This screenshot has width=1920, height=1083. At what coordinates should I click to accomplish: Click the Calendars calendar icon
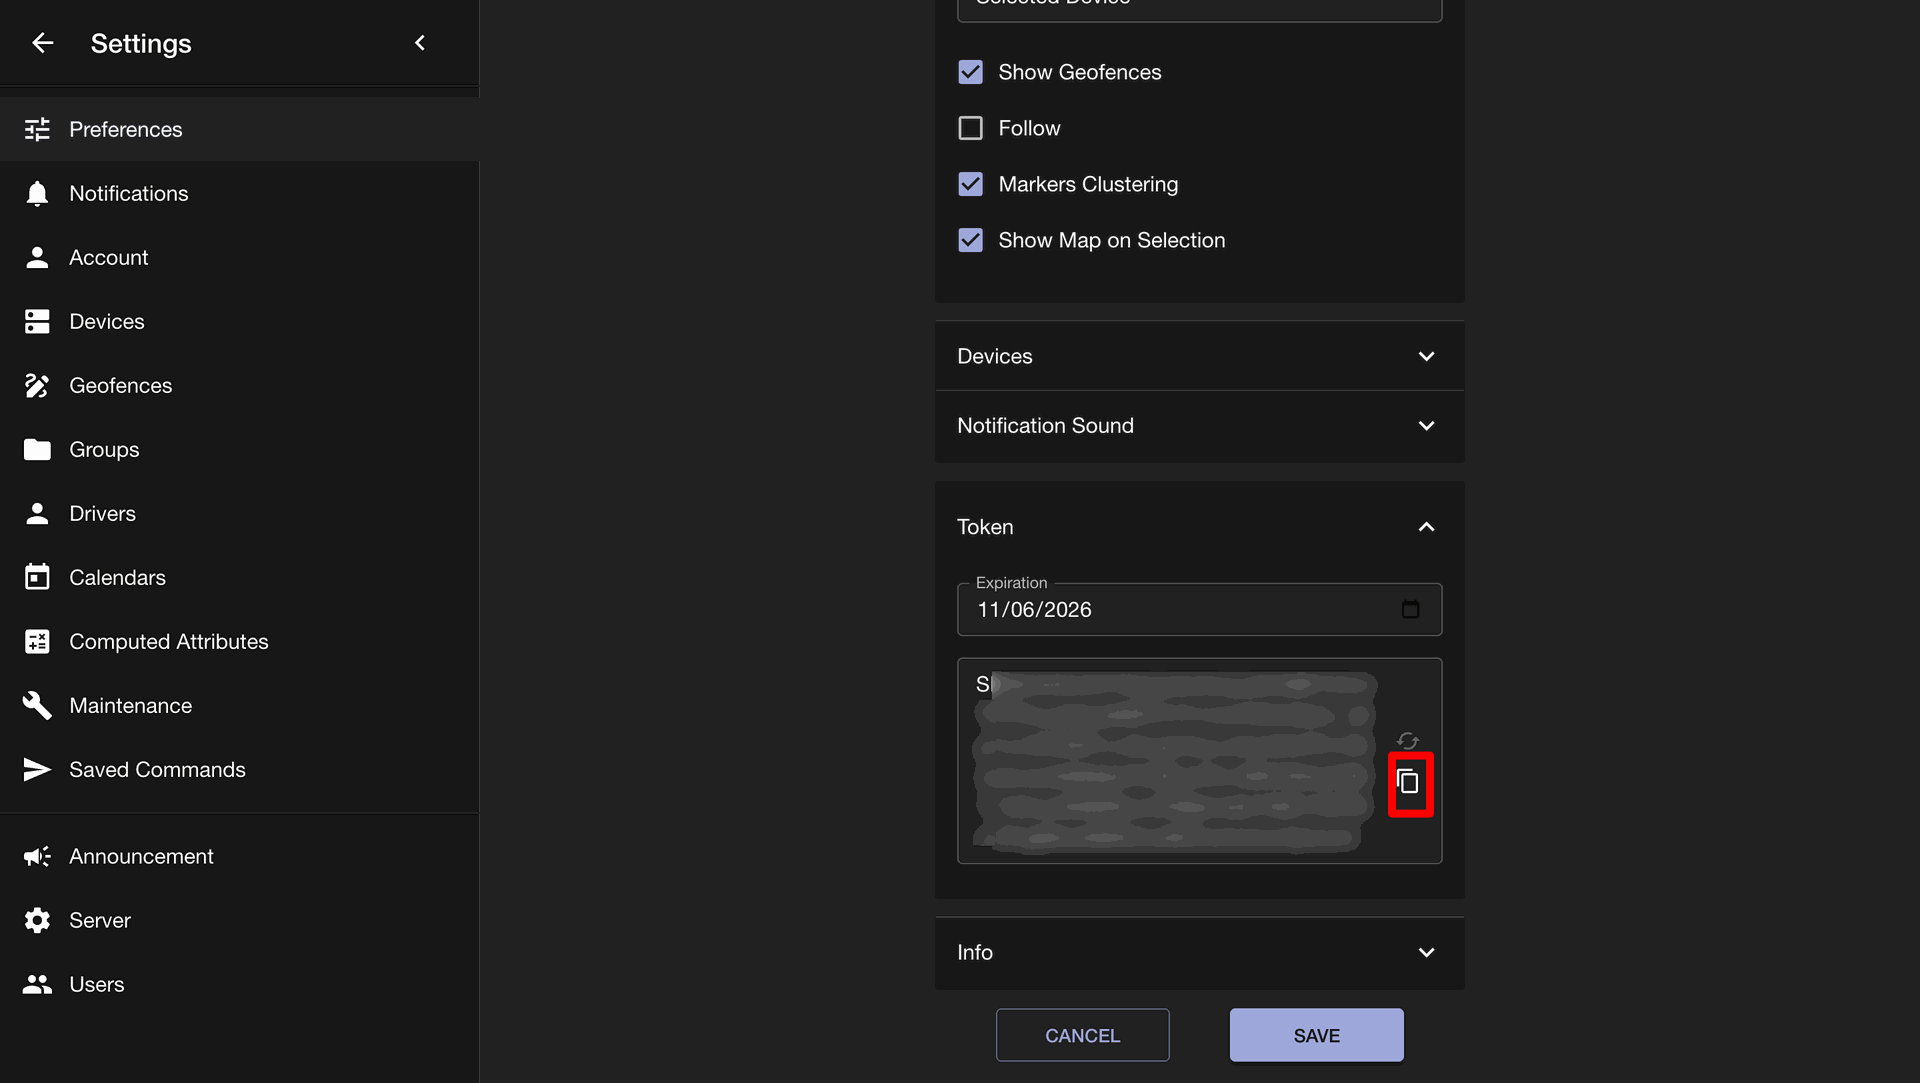(37, 577)
